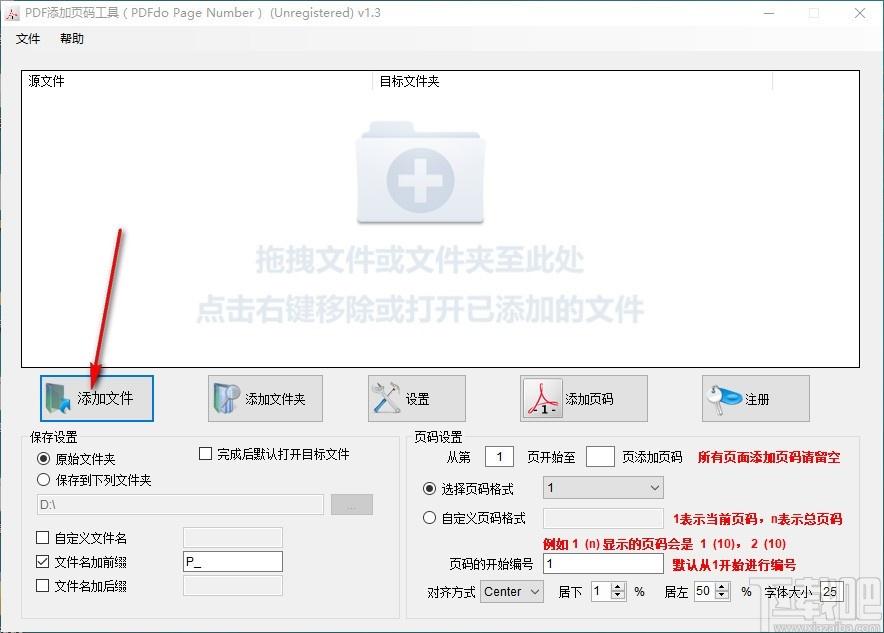This screenshot has height=633, width=884.
Task: Toggle the 文件名加后缀 checkbox
Action: click(x=42, y=586)
